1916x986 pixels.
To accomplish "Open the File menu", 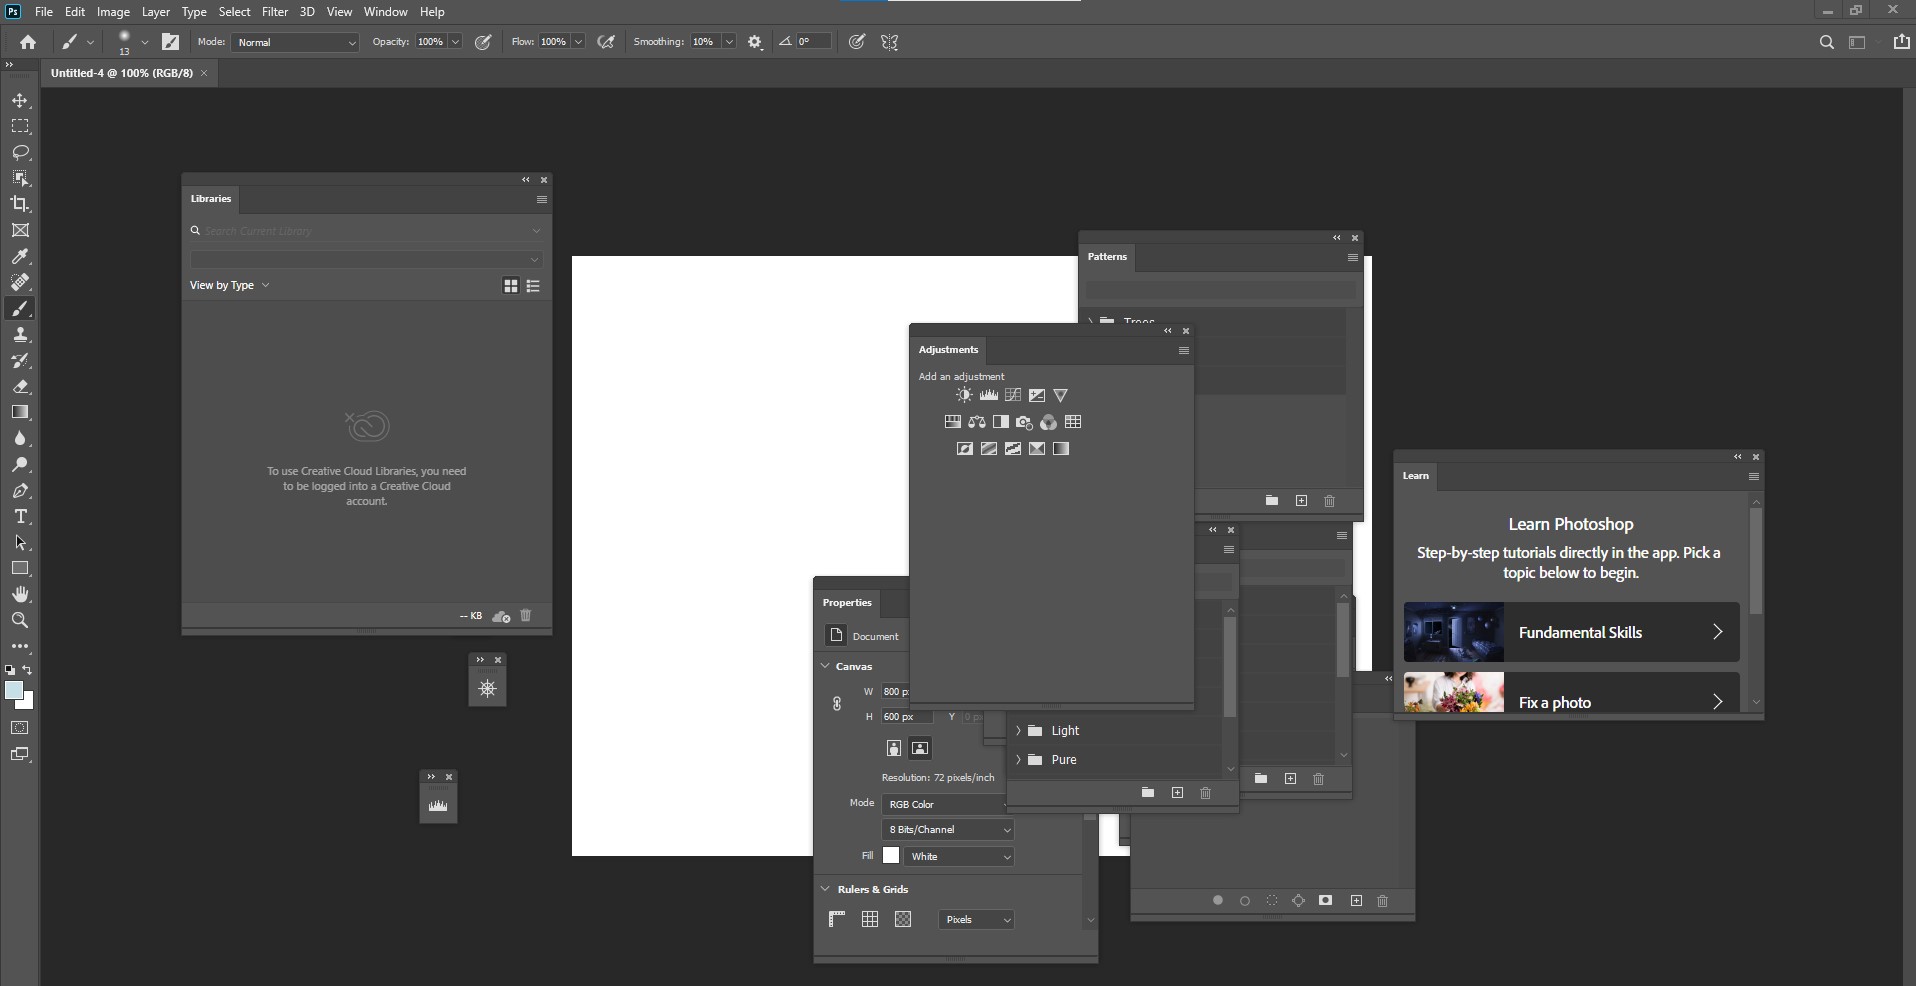I will (44, 12).
